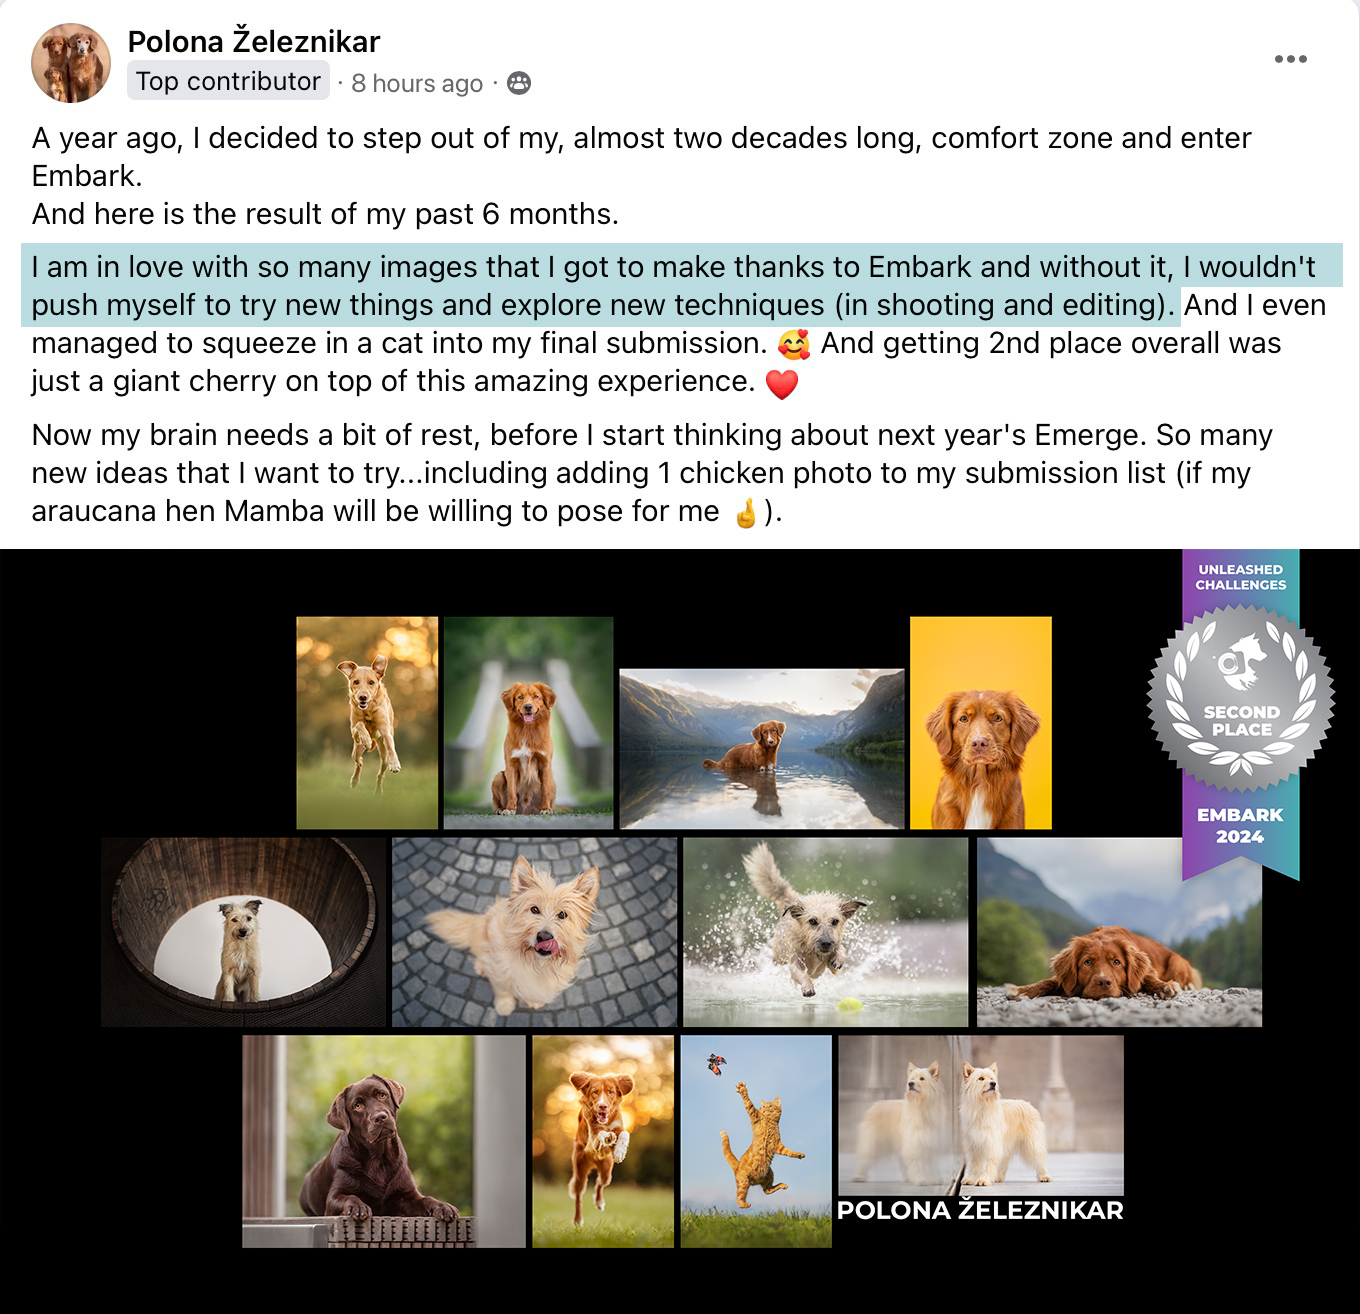The width and height of the screenshot is (1360, 1314).
Task: Open the three-dots post options menu
Action: click(x=1290, y=59)
